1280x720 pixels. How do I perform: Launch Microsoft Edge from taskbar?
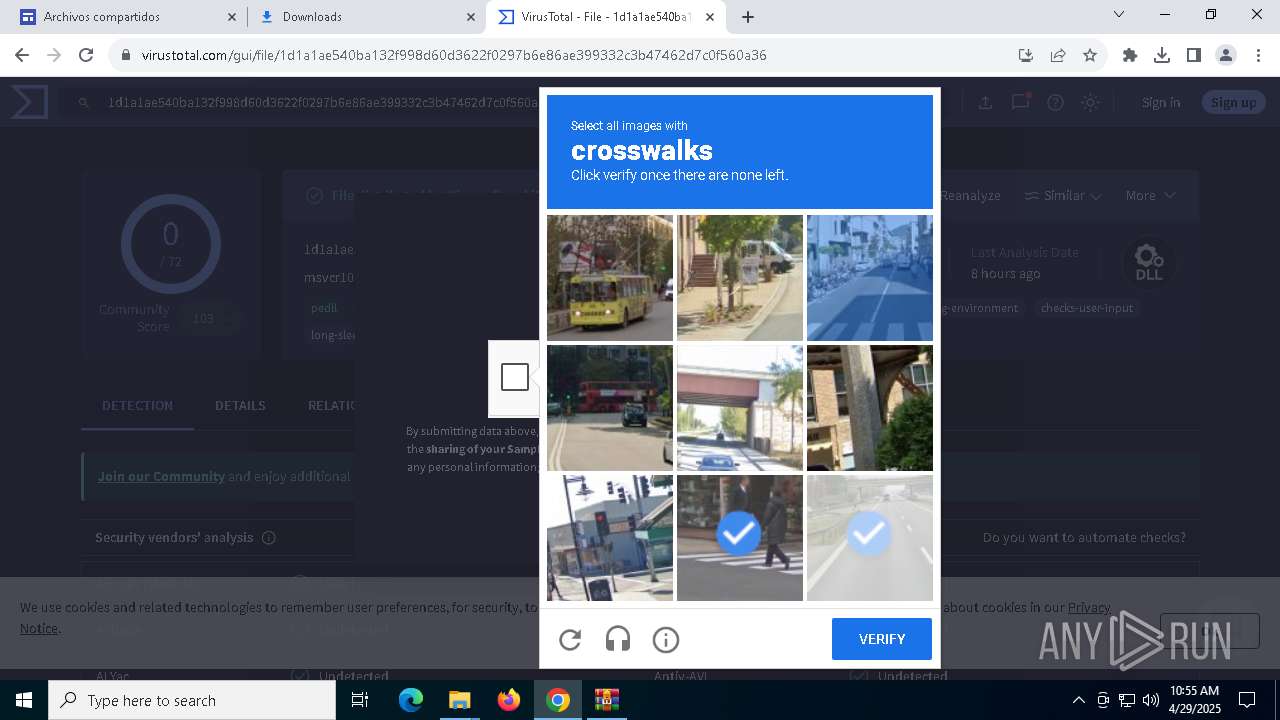click(411, 700)
